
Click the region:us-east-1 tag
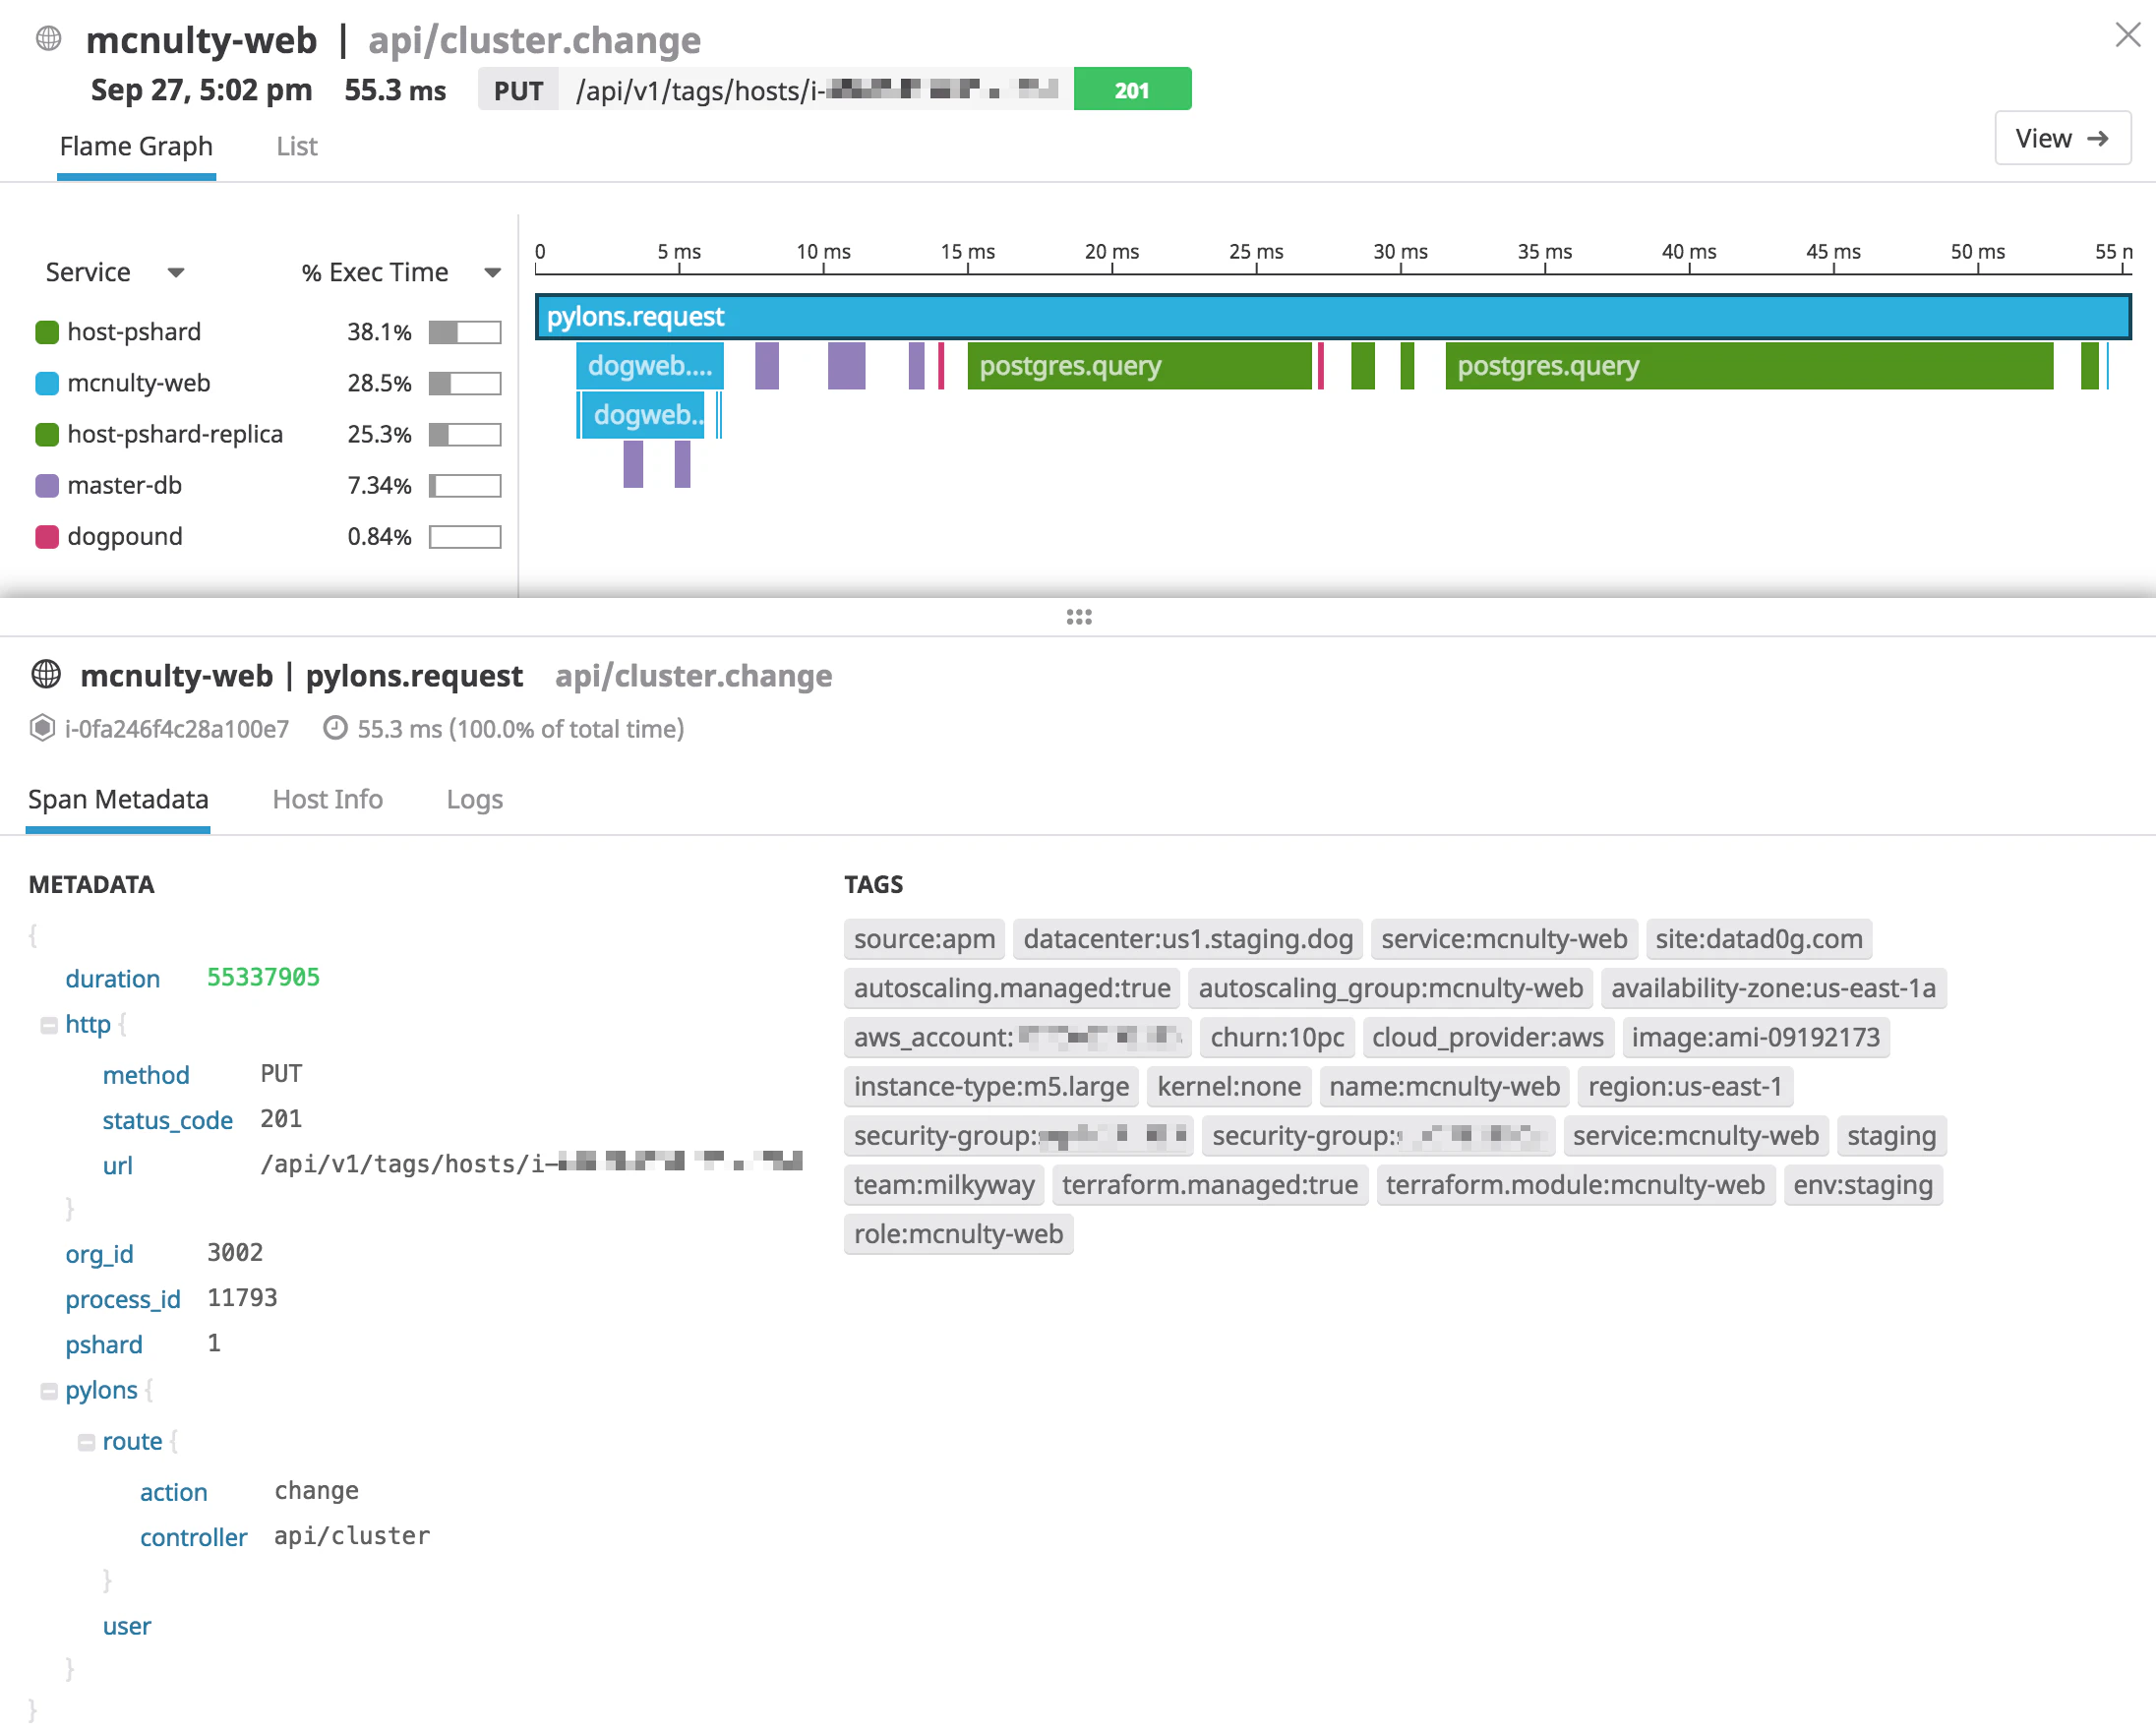(1685, 1086)
